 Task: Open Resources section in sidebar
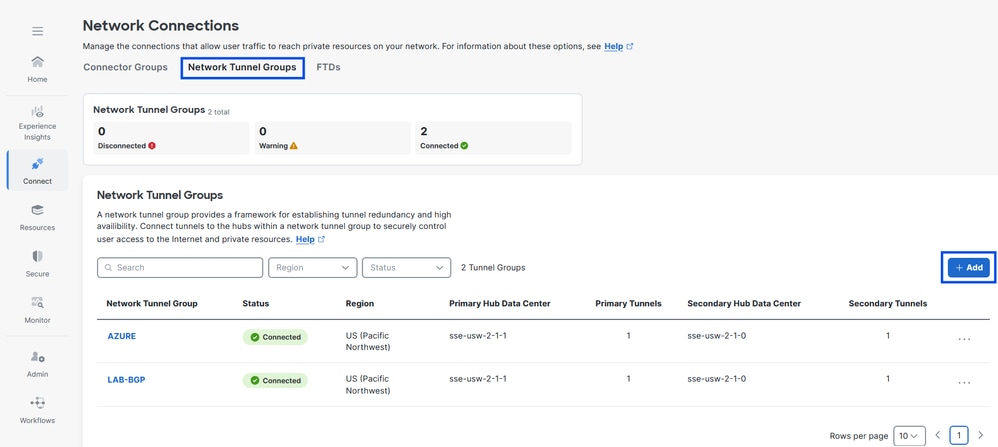(37, 217)
